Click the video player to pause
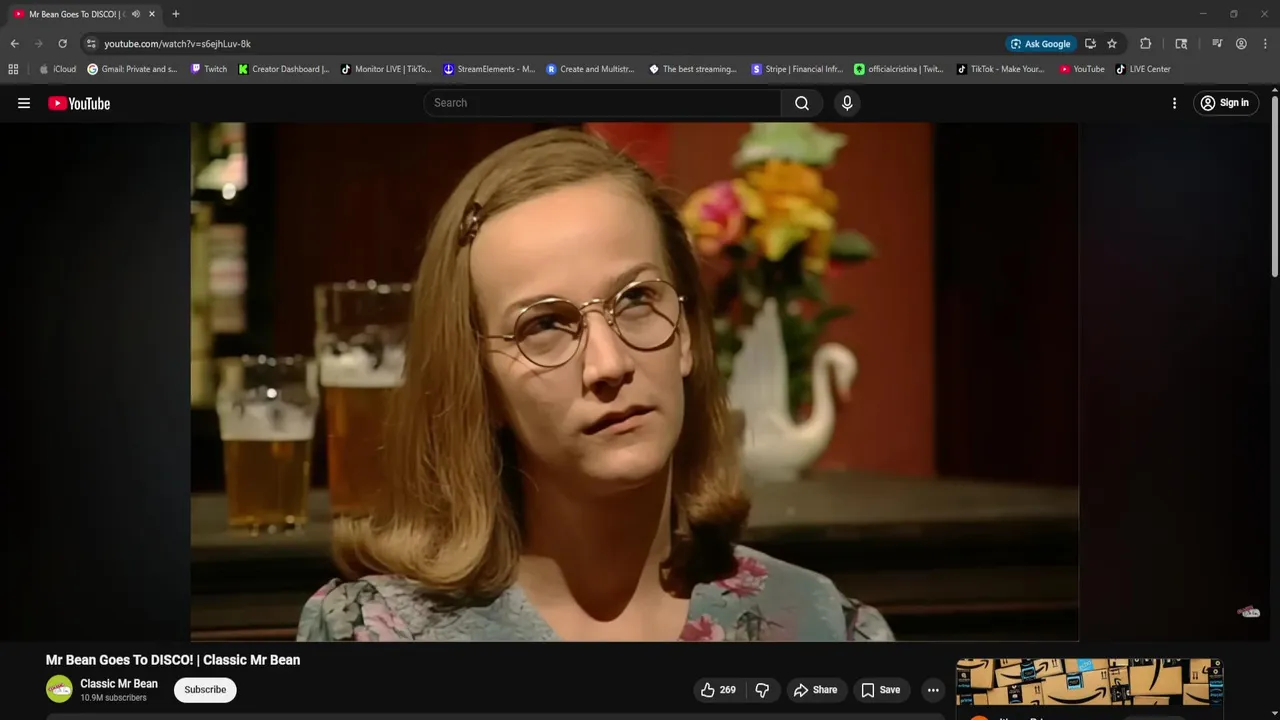 click(x=634, y=381)
